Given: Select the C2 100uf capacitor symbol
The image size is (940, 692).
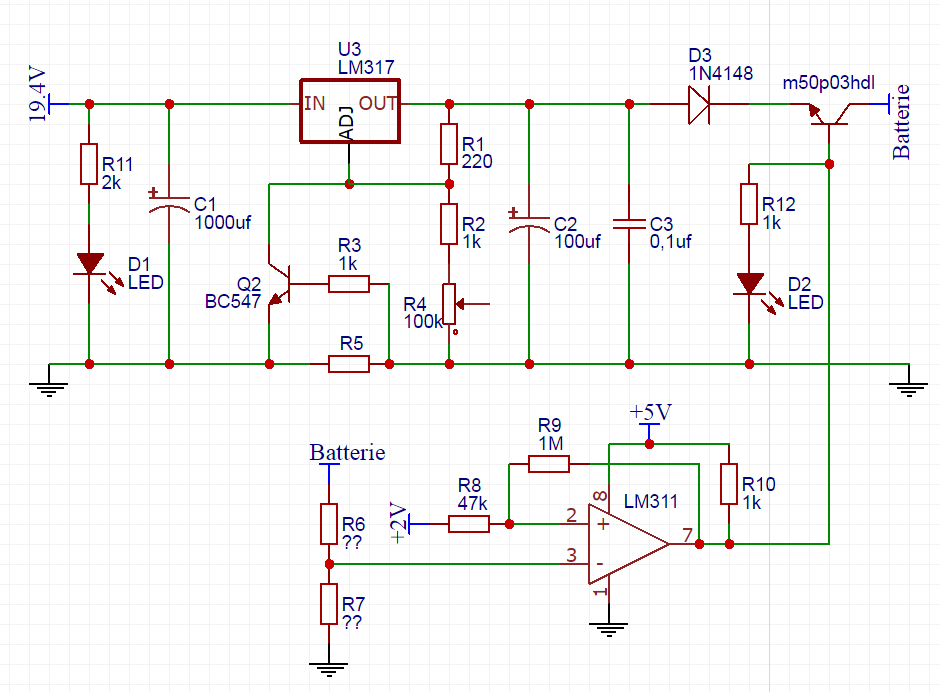Looking at the screenshot, I should [529, 222].
